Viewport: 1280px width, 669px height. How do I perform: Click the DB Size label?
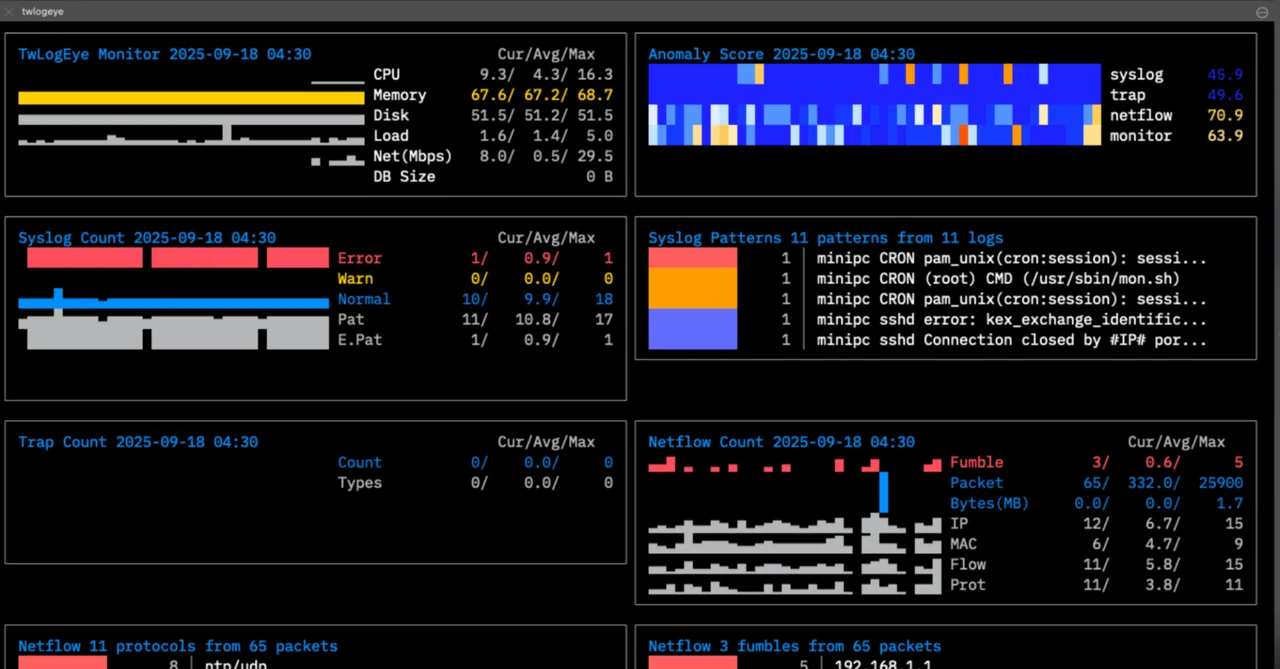point(404,176)
